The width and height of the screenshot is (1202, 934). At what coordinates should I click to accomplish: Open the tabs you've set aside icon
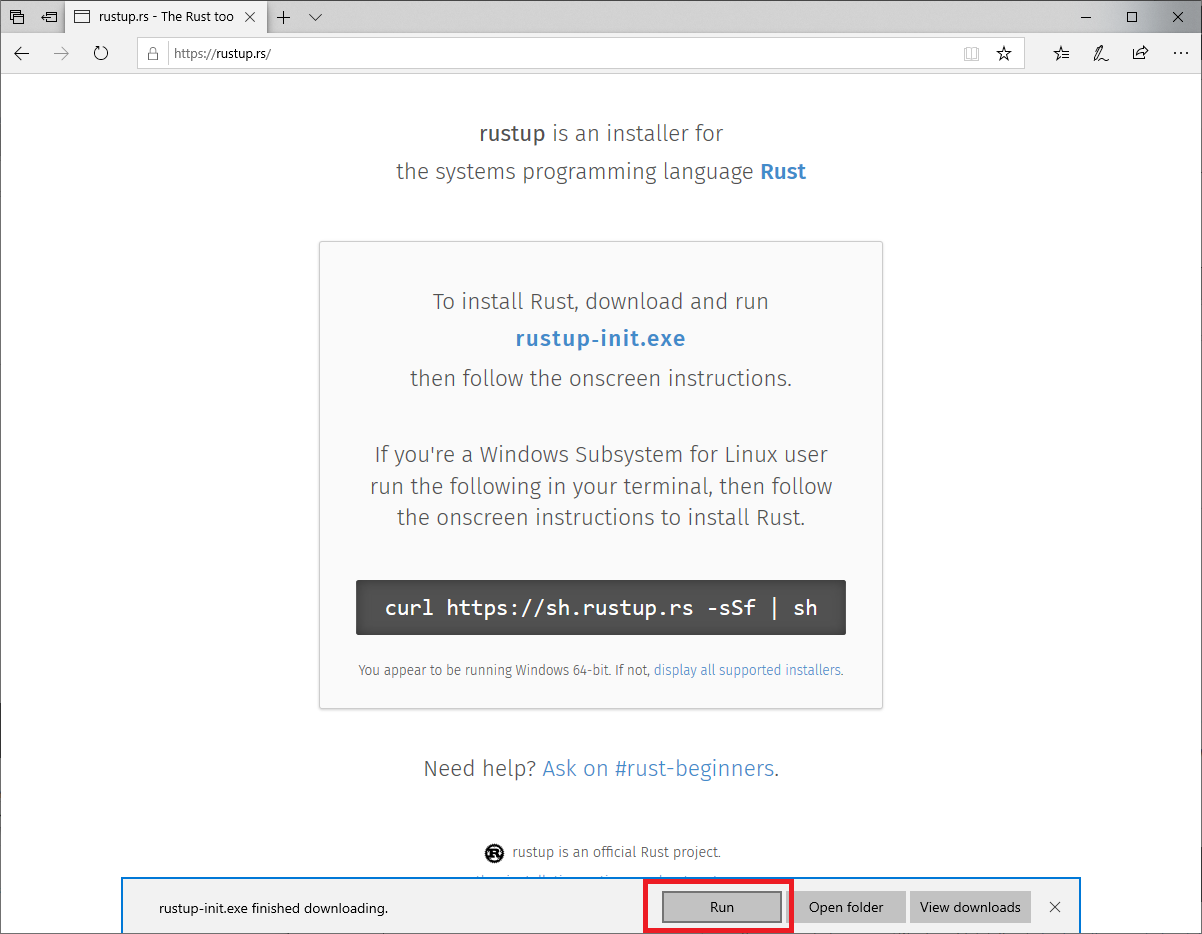17,17
